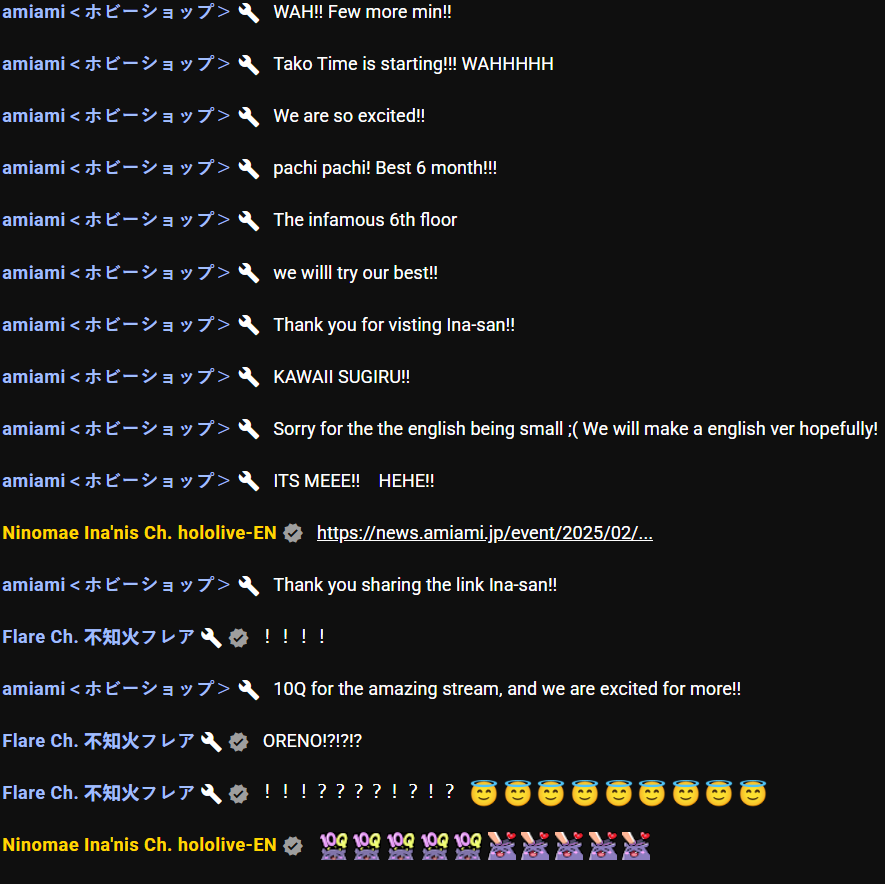
Task: Click the last halo smiley emoji
Action: click(753, 793)
